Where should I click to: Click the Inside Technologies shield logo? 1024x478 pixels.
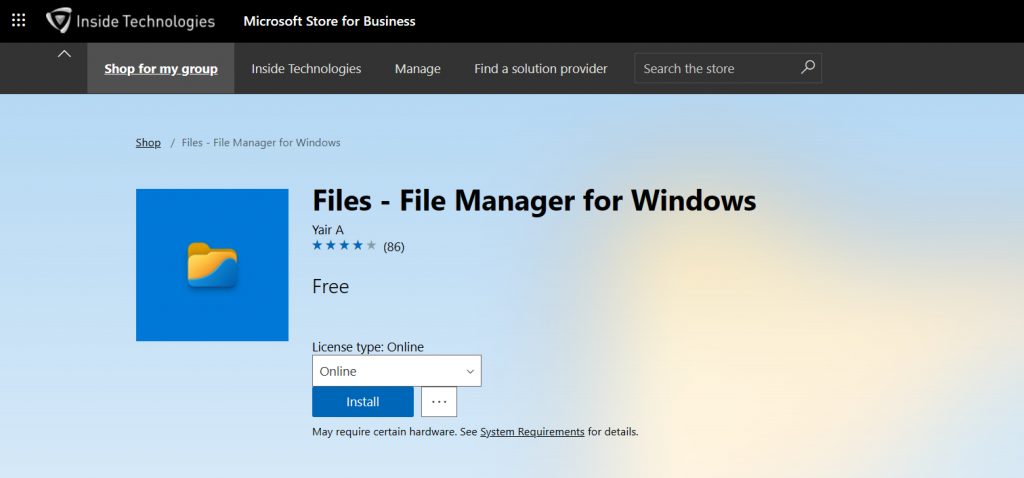58,20
